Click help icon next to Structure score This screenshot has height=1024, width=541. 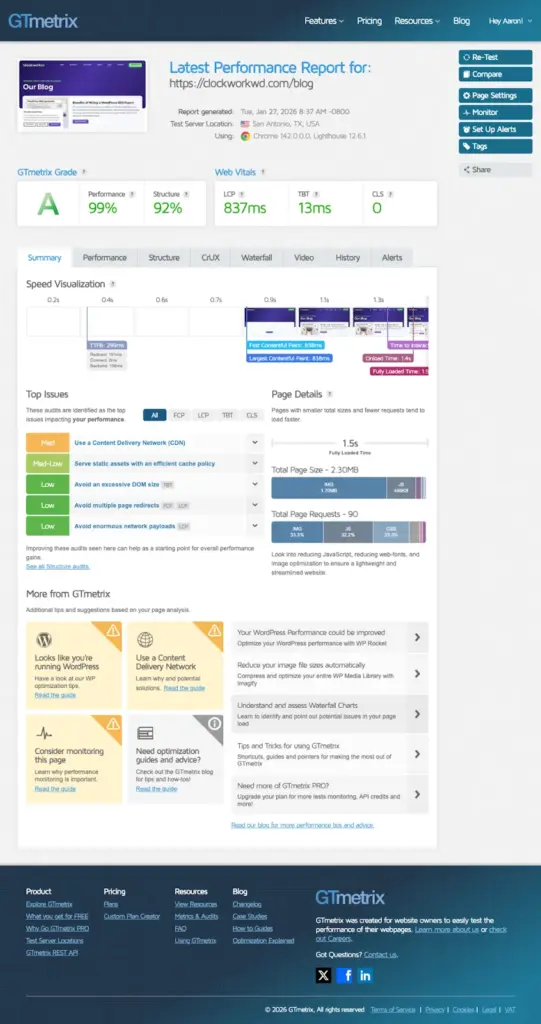(x=186, y=195)
